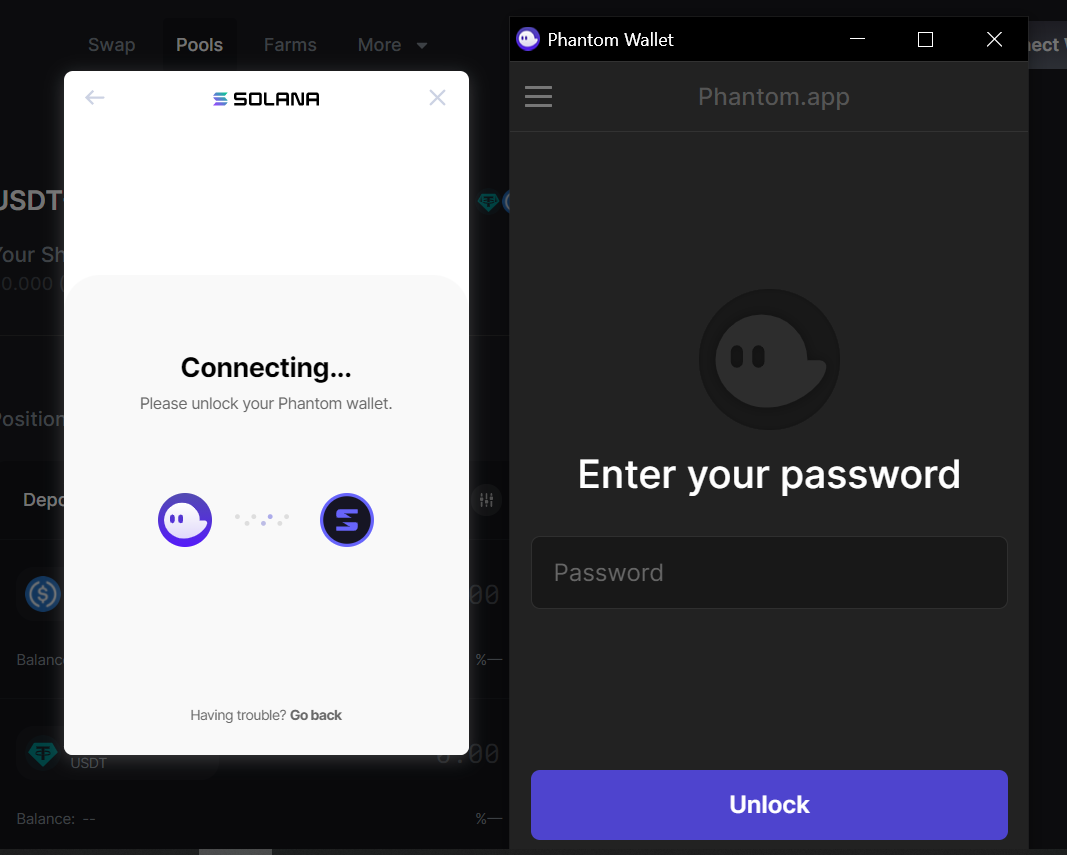The width and height of the screenshot is (1067, 855).
Task: Go to the Farms tab
Action: pyautogui.click(x=290, y=45)
